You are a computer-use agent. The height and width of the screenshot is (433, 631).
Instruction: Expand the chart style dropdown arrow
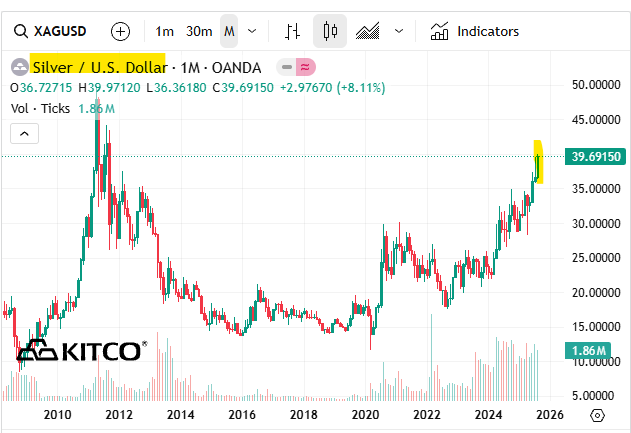pos(398,31)
